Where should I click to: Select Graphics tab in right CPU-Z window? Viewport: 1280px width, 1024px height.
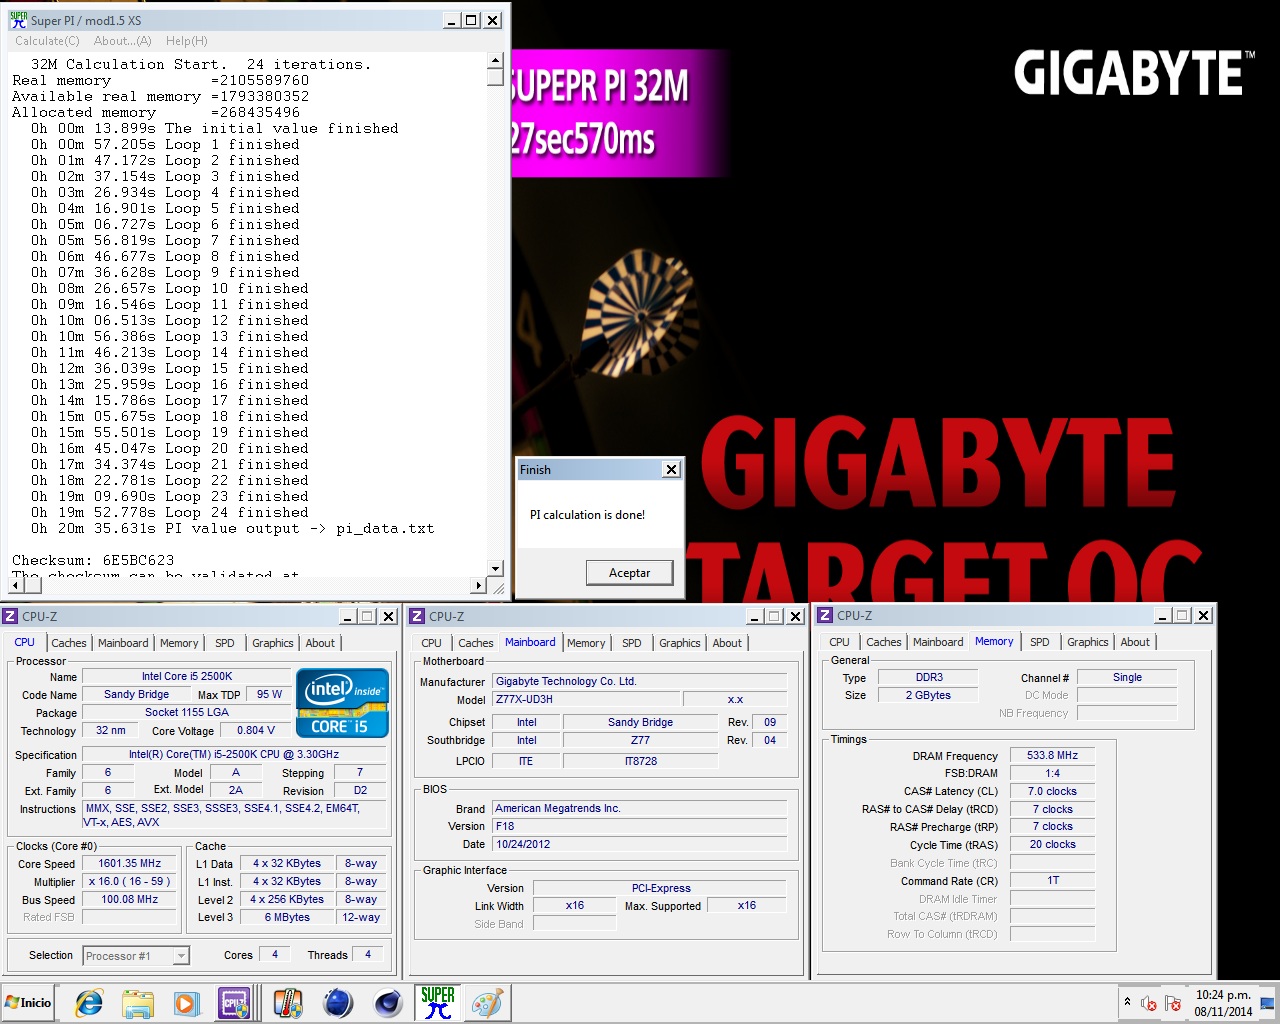[x=1088, y=642]
